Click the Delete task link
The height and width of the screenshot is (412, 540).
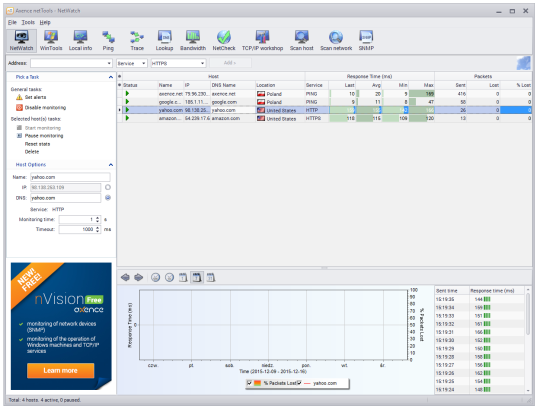(x=32, y=152)
